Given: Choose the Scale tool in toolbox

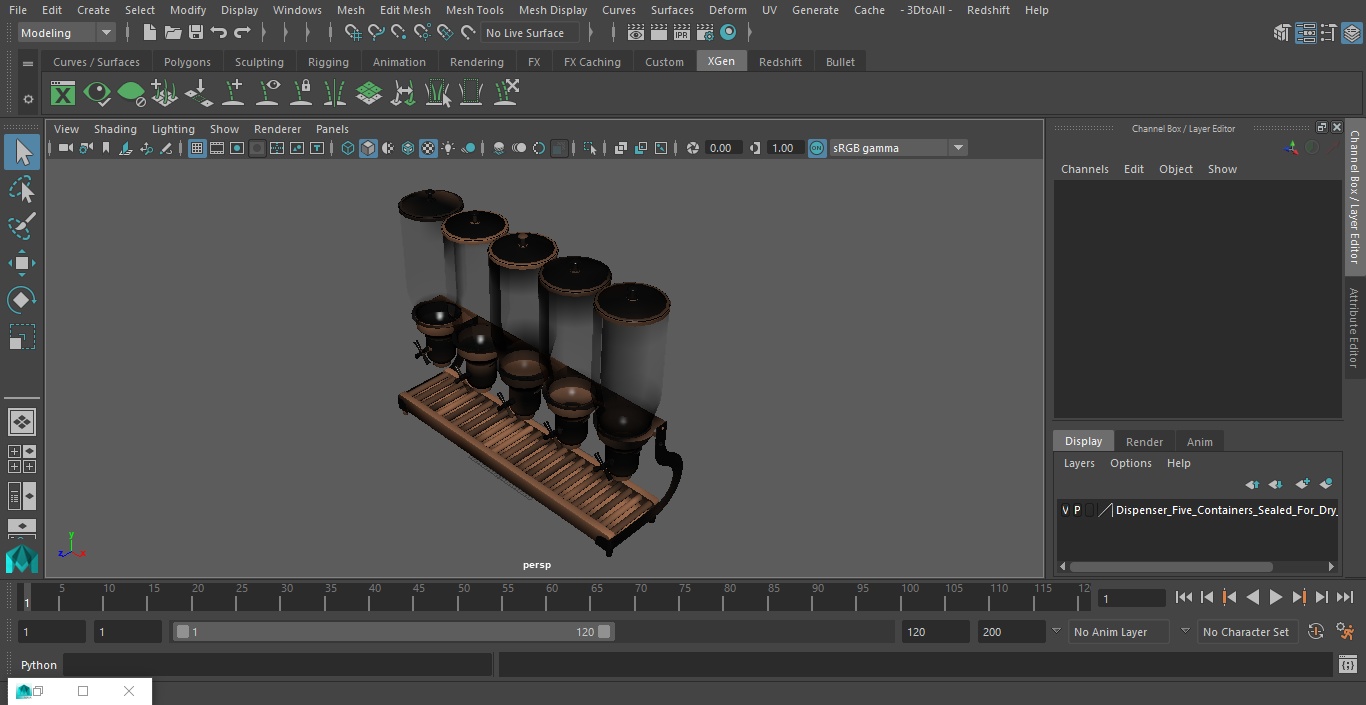Looking at the screenshot, I should [x=22, y=336].
